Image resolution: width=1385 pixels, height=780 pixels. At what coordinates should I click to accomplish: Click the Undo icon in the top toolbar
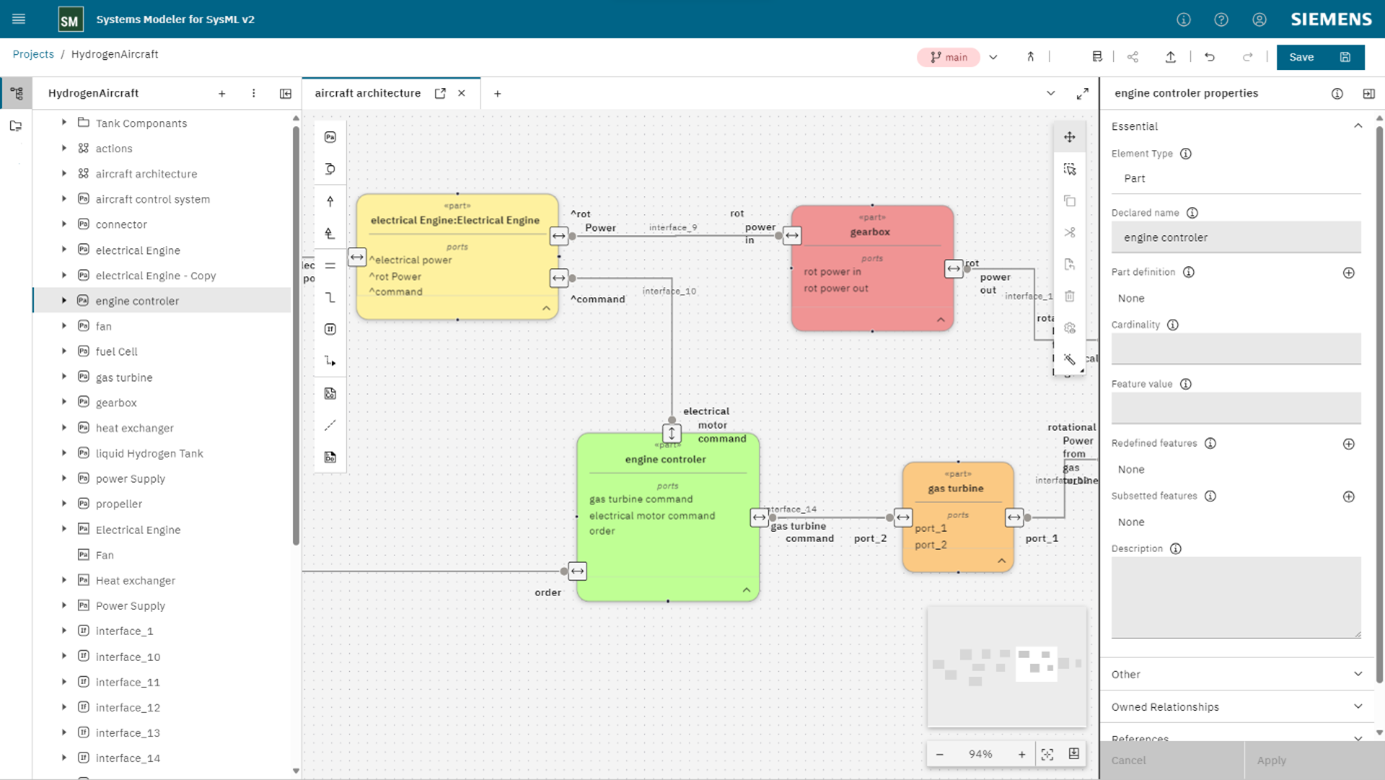click(x=1209, y=57)
